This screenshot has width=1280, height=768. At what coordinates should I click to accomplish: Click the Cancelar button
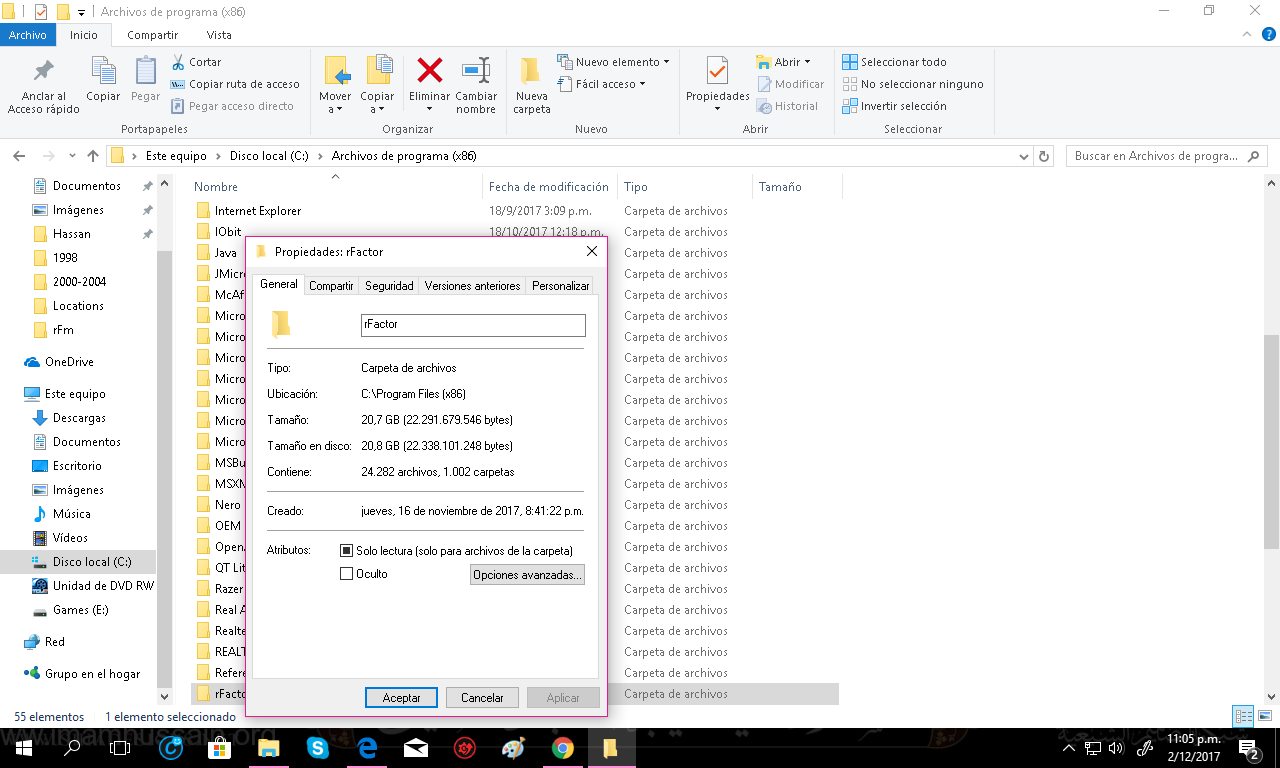click(x=482, y=698)
